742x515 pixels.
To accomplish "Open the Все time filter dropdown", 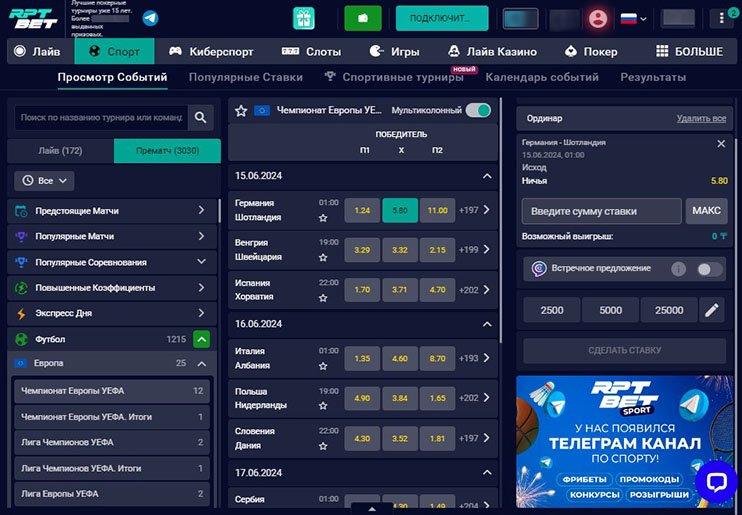I will click(44, 181).
